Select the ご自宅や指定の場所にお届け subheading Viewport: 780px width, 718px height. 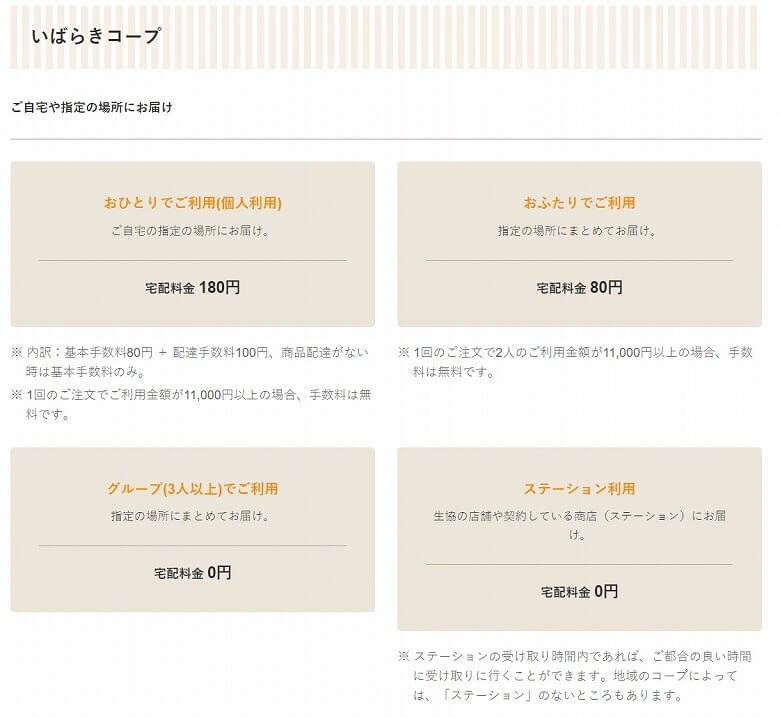[x=92, y=107]
